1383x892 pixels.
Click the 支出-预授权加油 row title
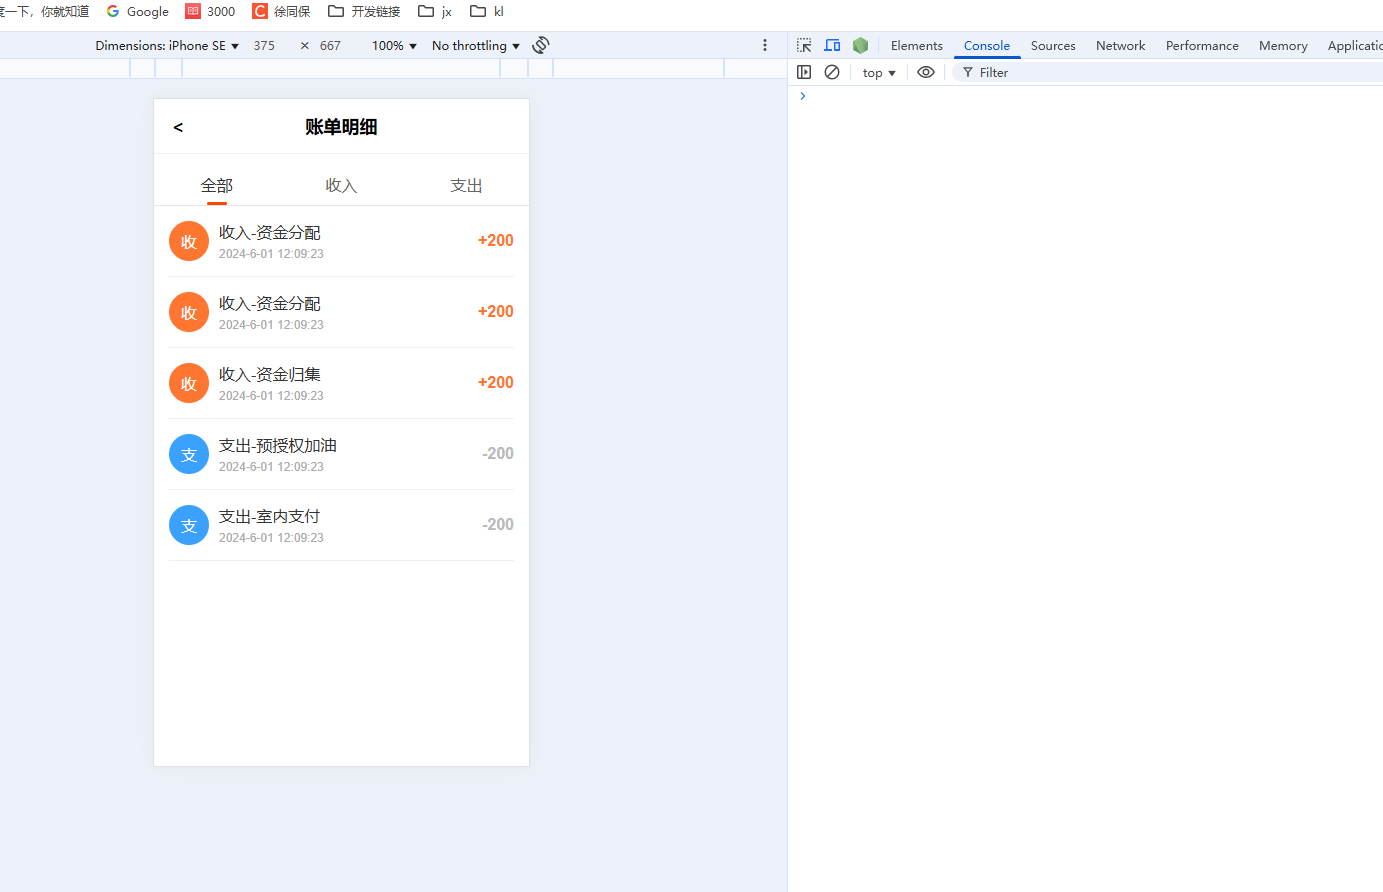[x=278, y=445]
